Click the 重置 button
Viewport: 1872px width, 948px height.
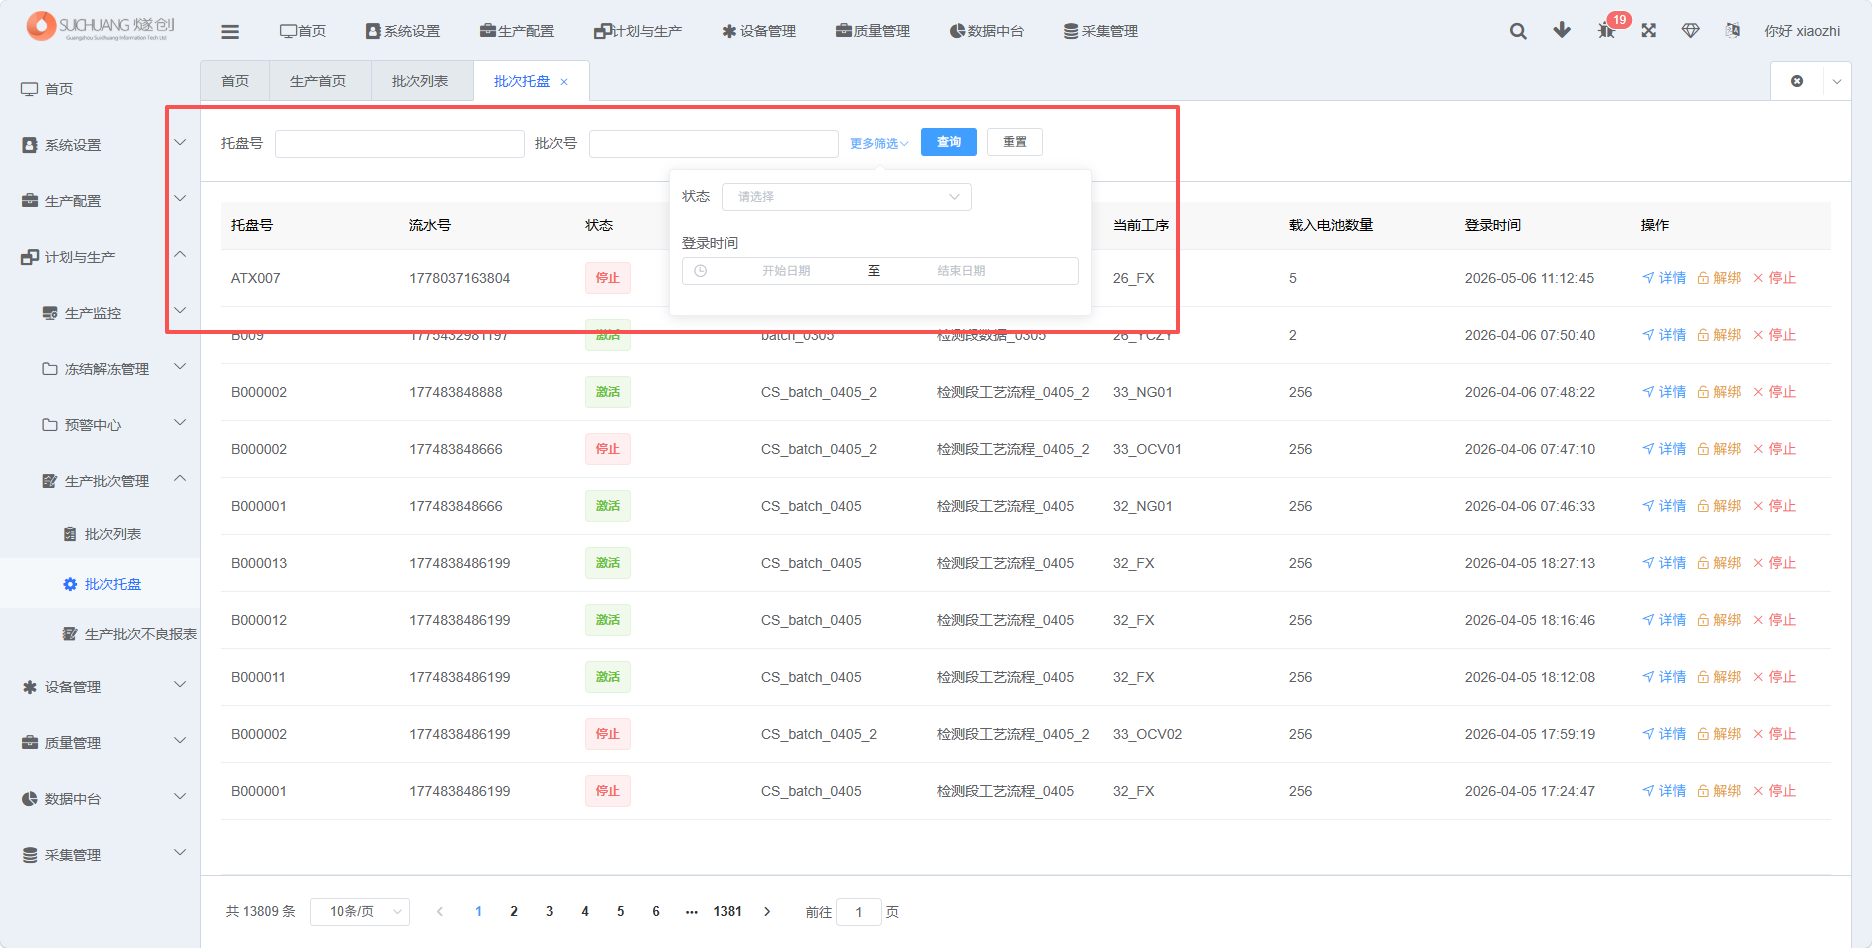click(1015, 142)
